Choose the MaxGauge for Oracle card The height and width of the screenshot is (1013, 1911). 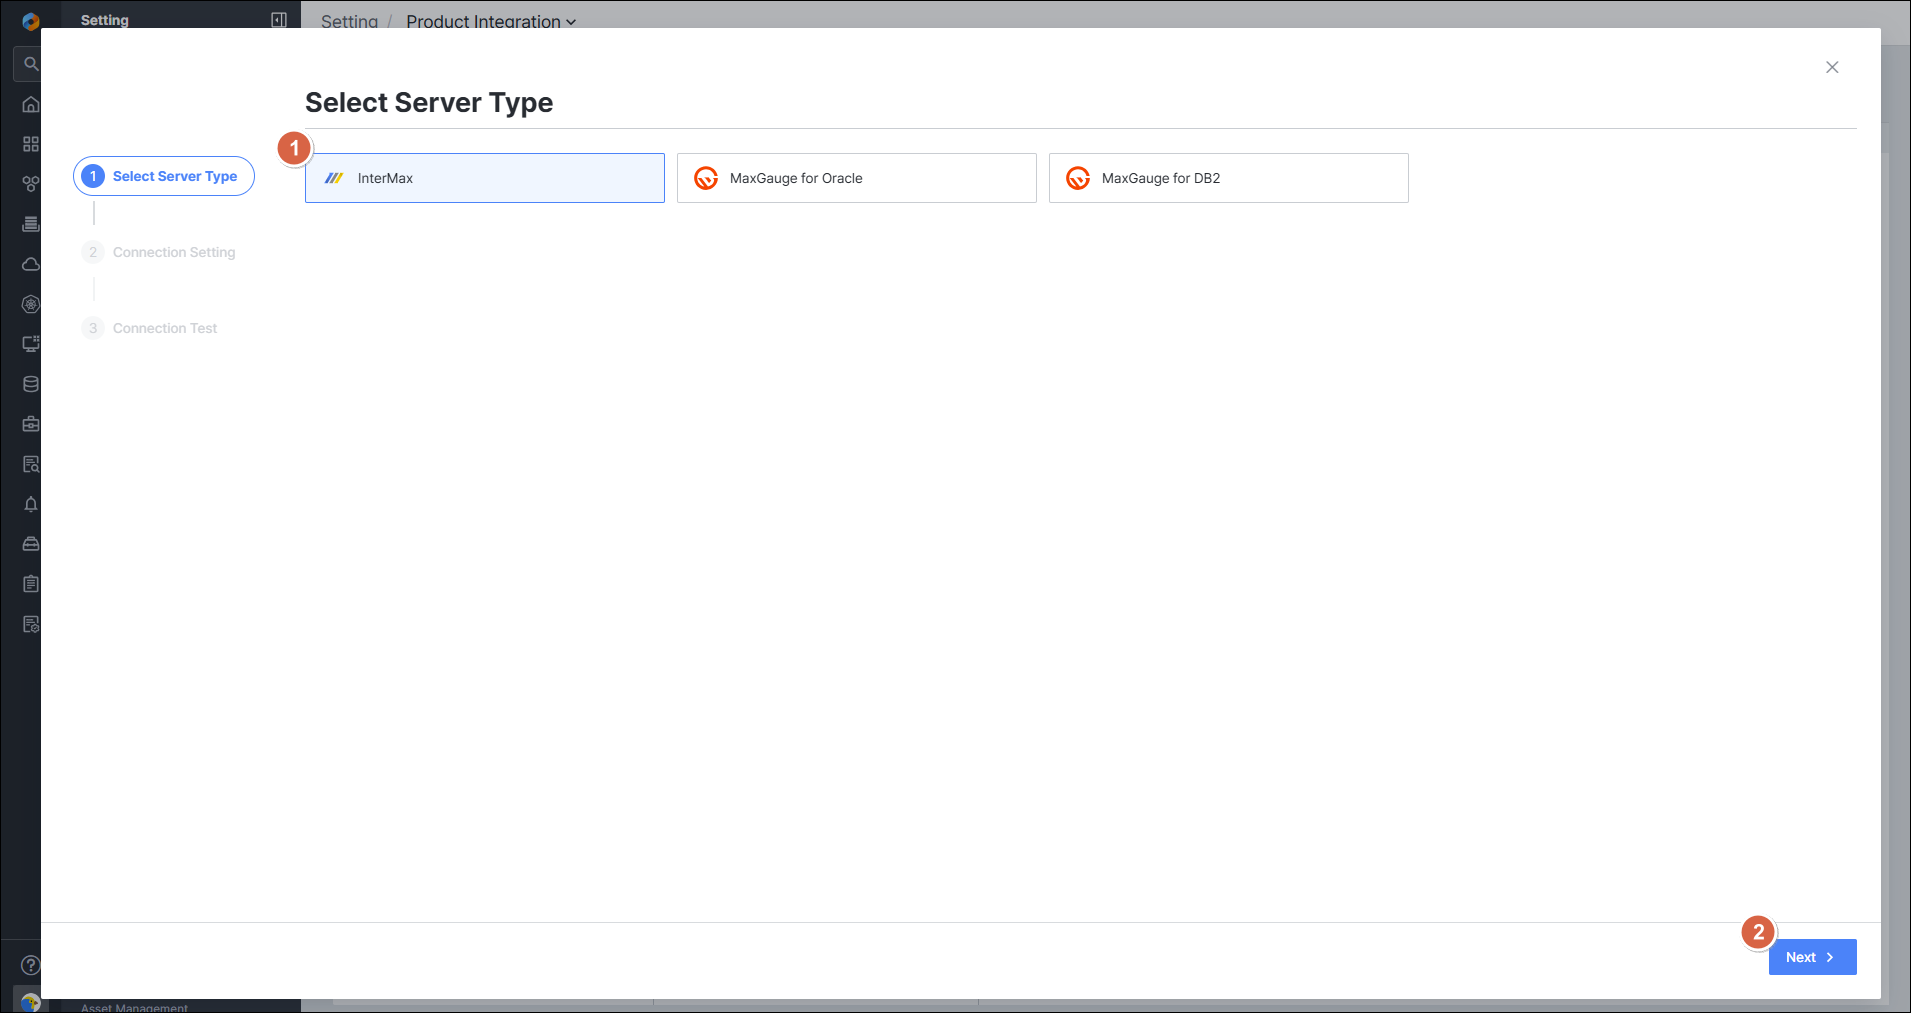(857, 178)
